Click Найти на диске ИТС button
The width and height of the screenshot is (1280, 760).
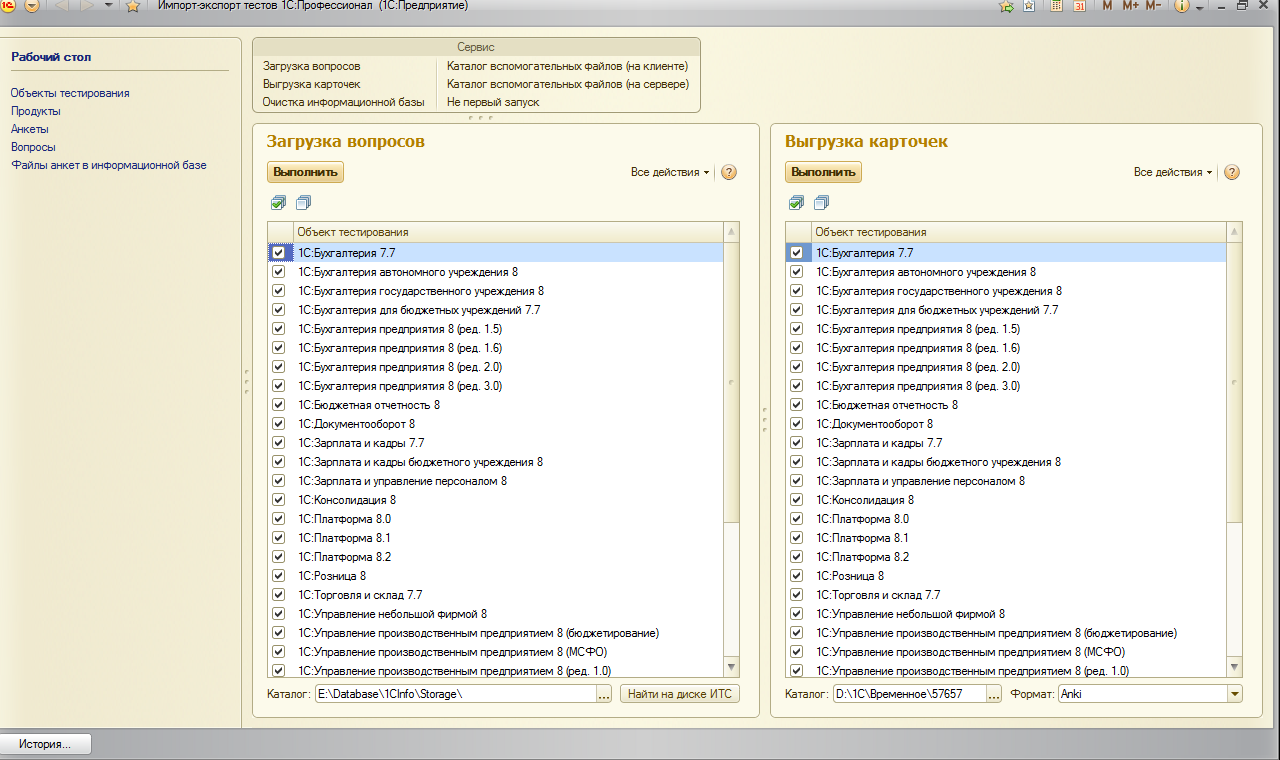680,694
